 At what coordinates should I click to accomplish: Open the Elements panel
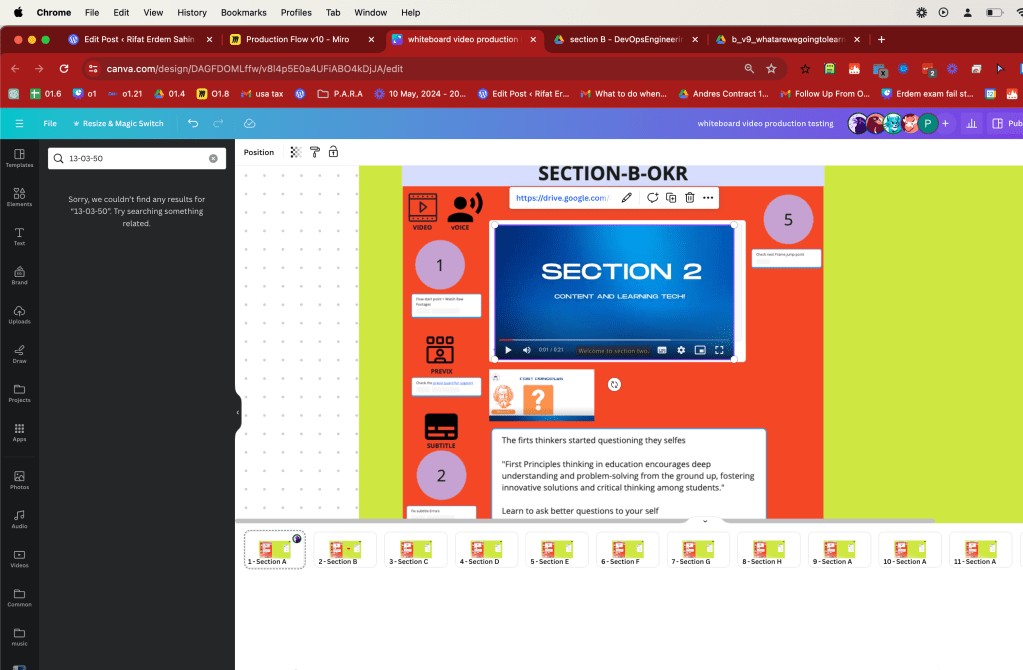point(20,197)
